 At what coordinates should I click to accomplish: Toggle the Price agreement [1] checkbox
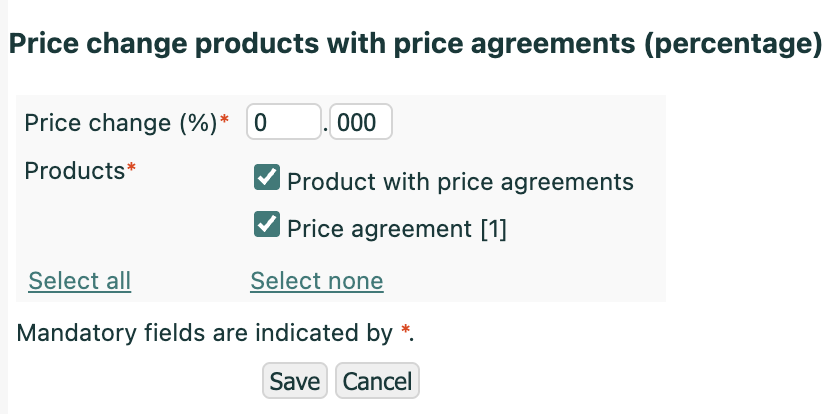[x=266, y=226]
